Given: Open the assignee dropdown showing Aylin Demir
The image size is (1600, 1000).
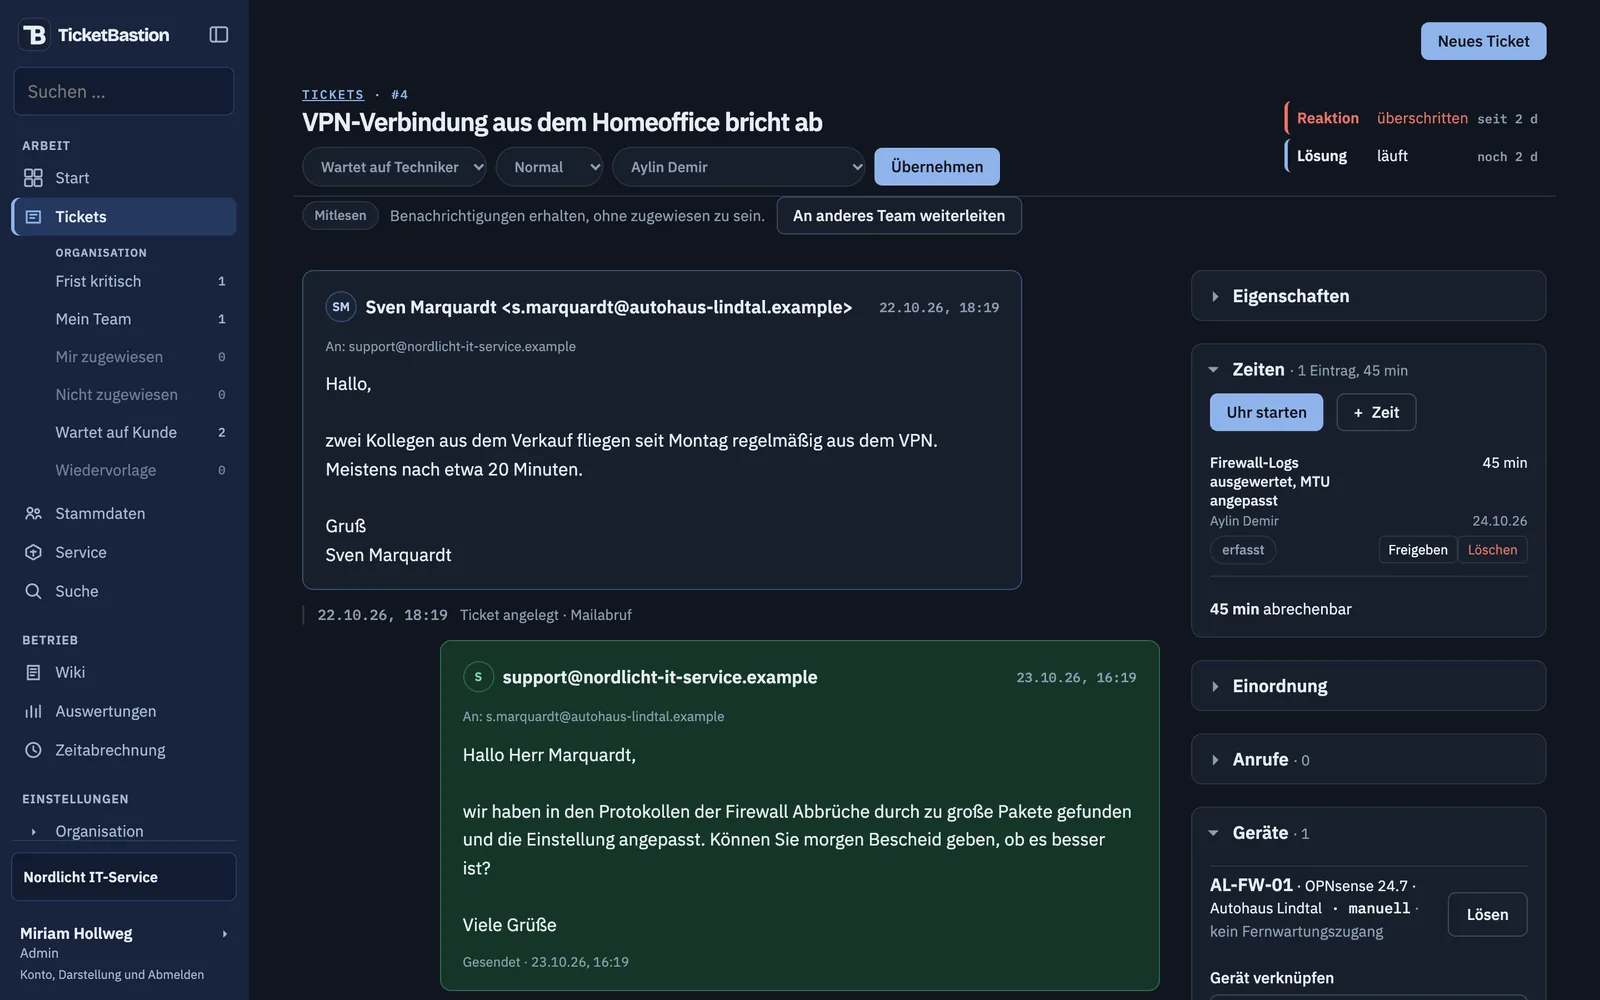Looking at the screenshot, I should (739, 167).
